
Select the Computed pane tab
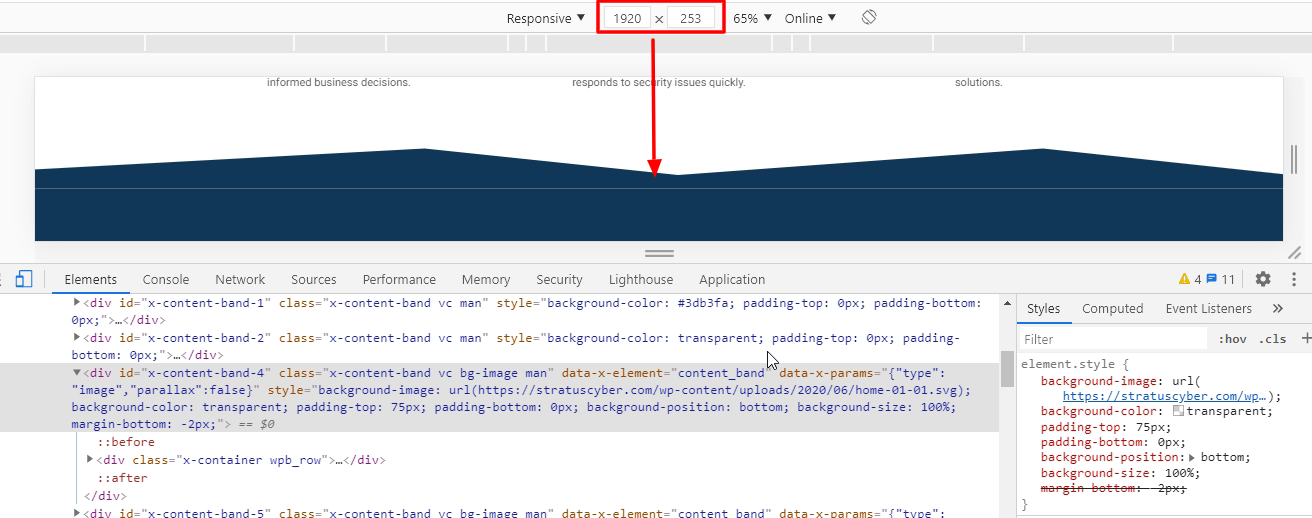click(x=1112, y=309)
